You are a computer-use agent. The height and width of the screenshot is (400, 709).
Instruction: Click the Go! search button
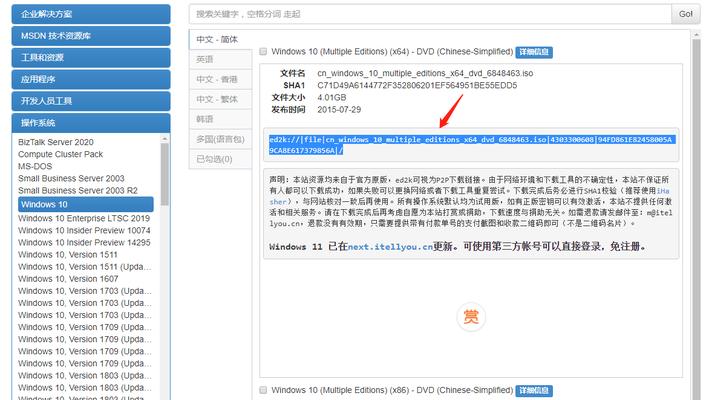point(685,14)
